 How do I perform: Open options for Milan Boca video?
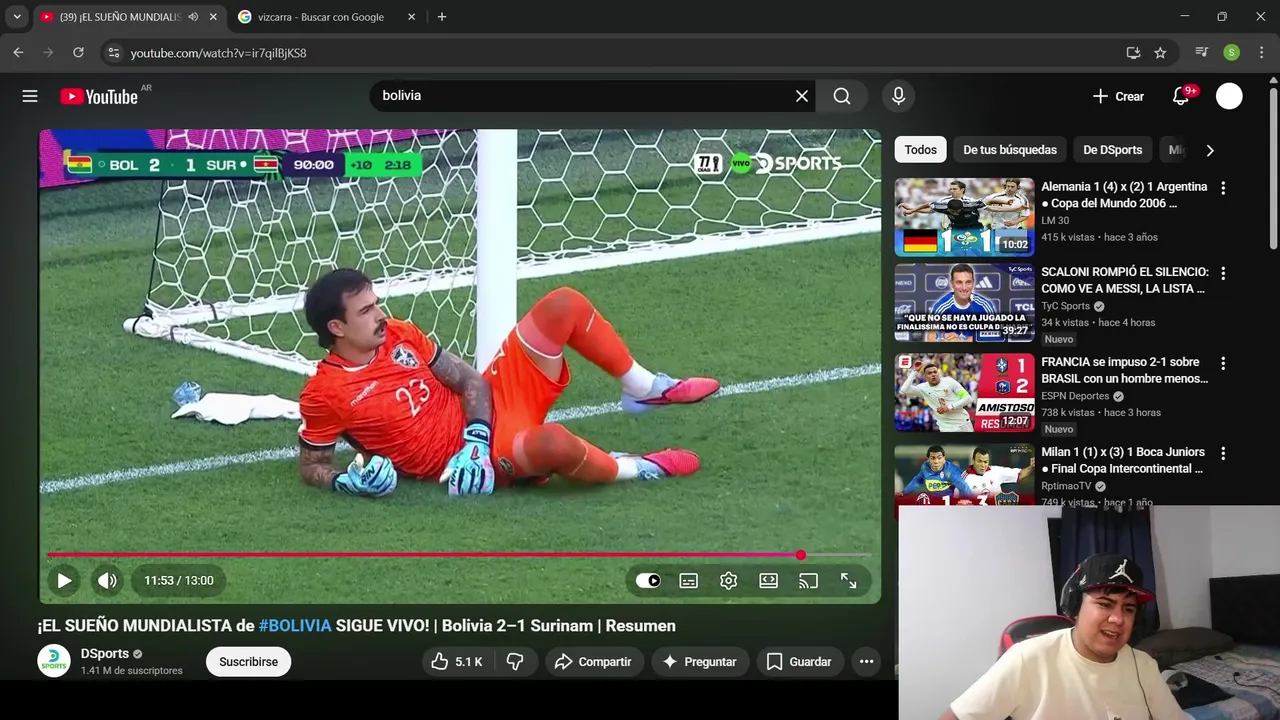tap(1222, 453)
